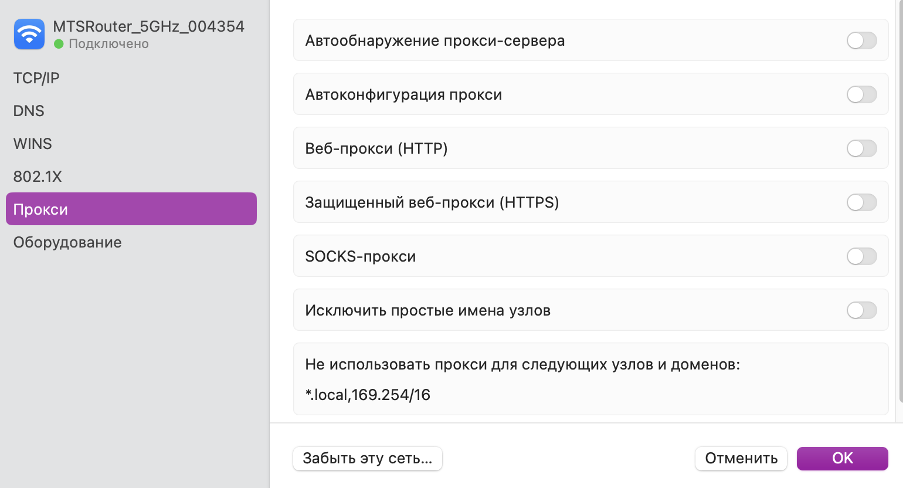
Task: Click the Не использовать прокси label
Action: [x=522, y=365]
